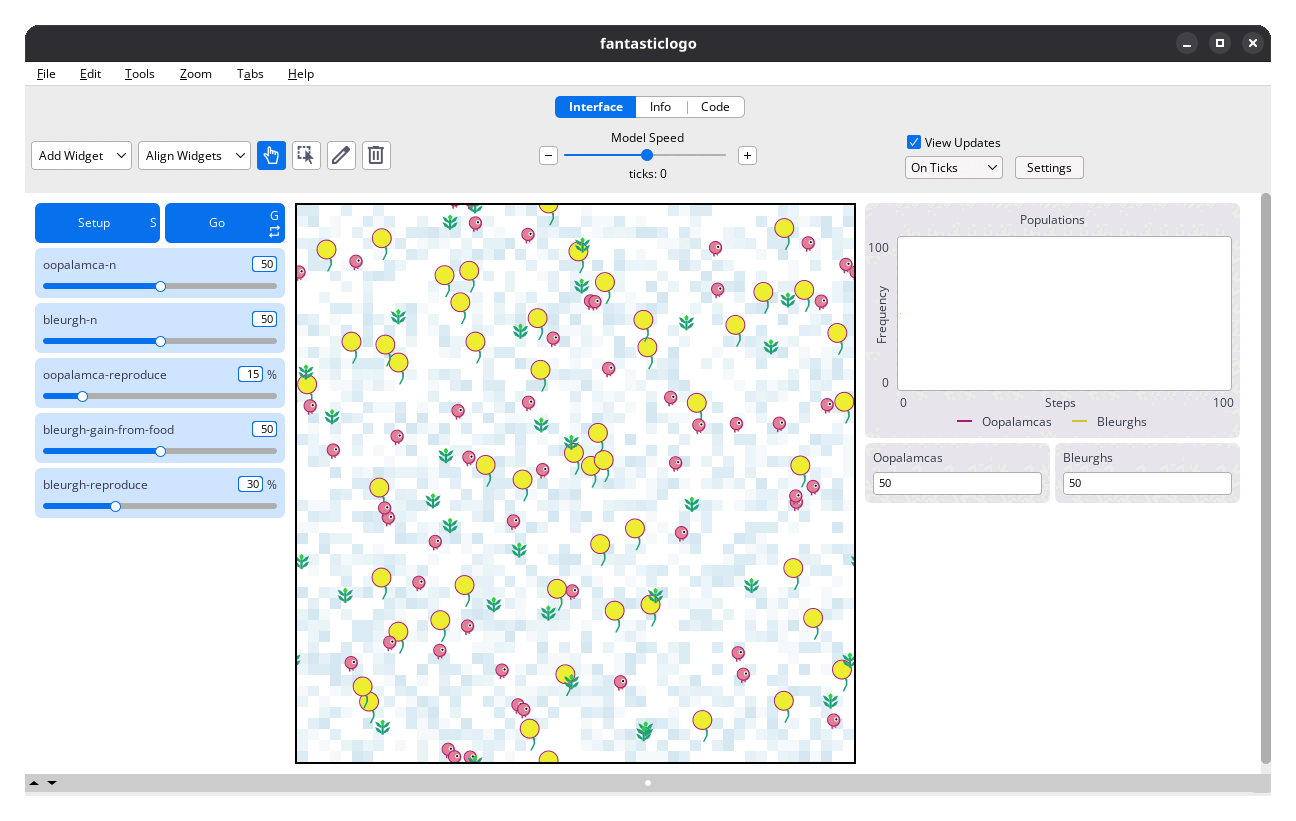Click the down arrow in bottom bar
The height and width of the screenshot is (821, 1296).
(52, 783)
